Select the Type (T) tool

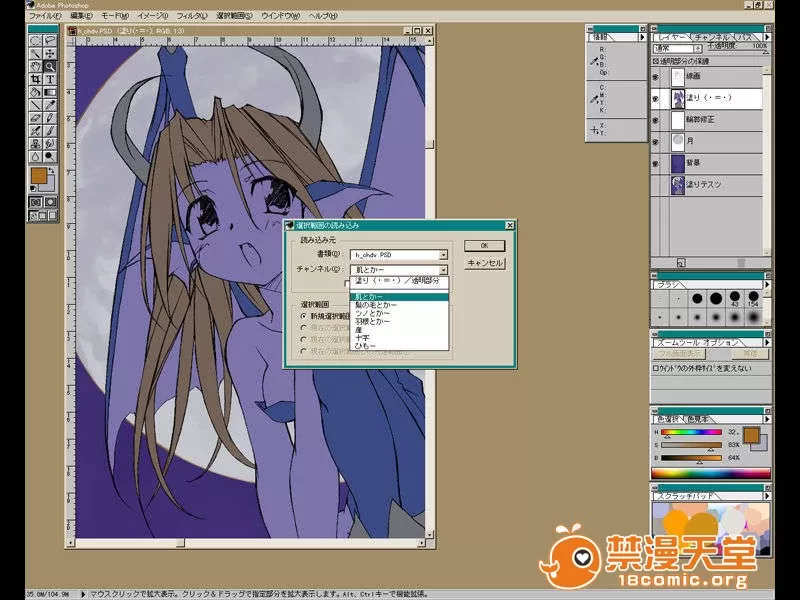49,78
